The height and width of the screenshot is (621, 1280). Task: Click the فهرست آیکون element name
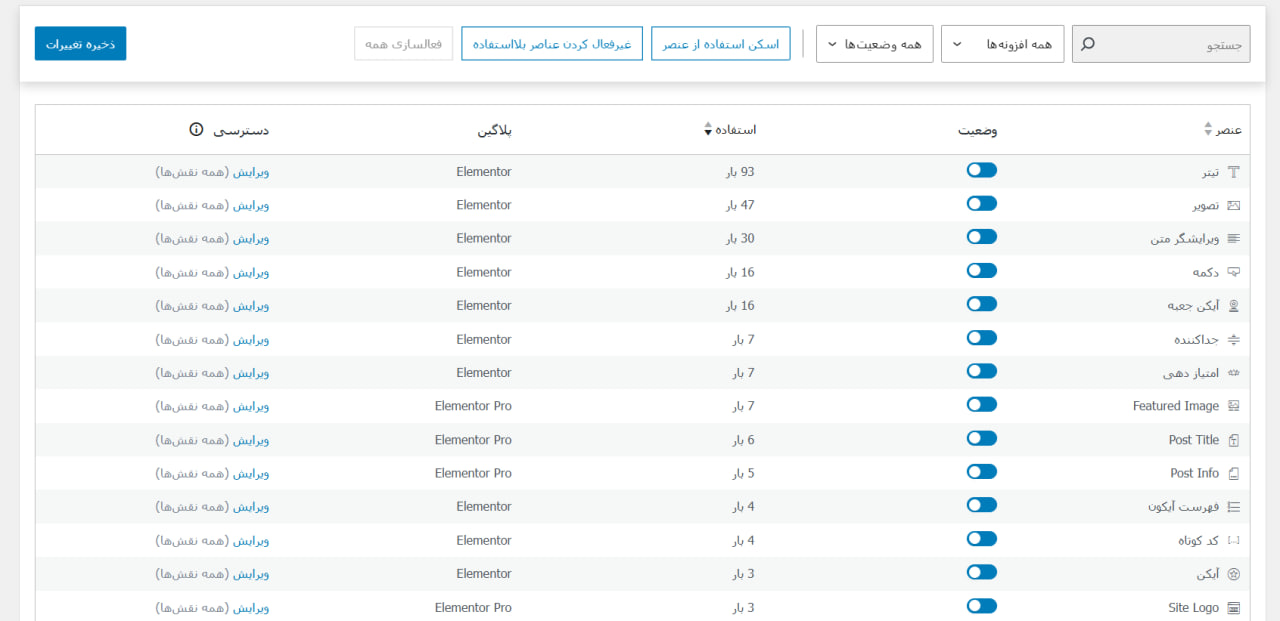pyautogui.click(x=1184, y=507)
